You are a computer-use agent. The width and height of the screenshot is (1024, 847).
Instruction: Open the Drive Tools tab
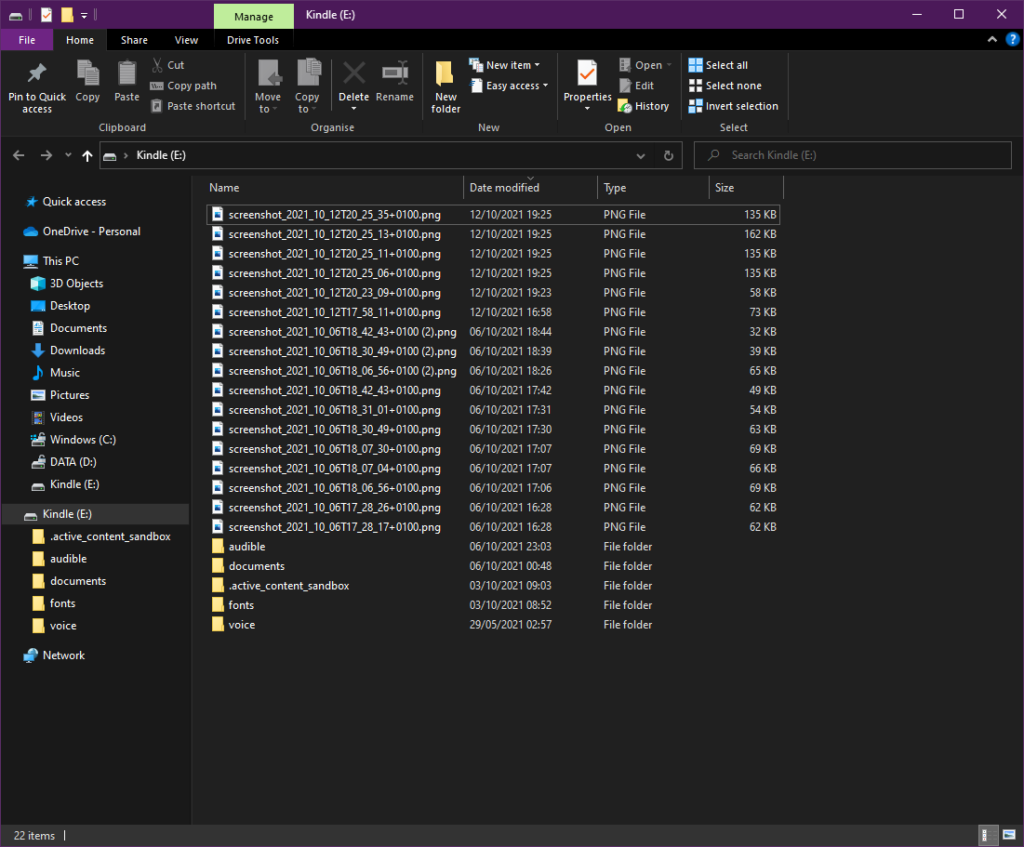[x=253, y=40]
